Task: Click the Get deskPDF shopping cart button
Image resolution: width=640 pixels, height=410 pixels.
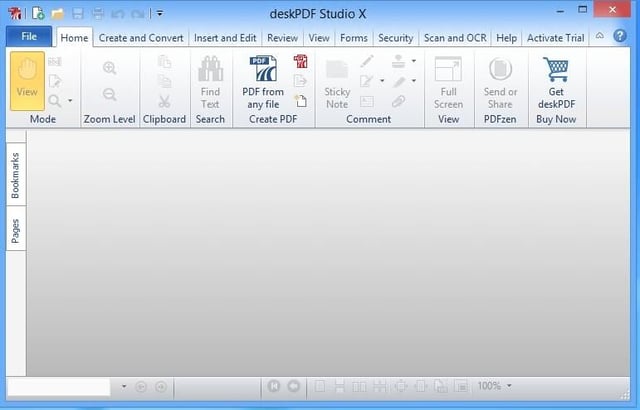Action: tap(556, 83)
